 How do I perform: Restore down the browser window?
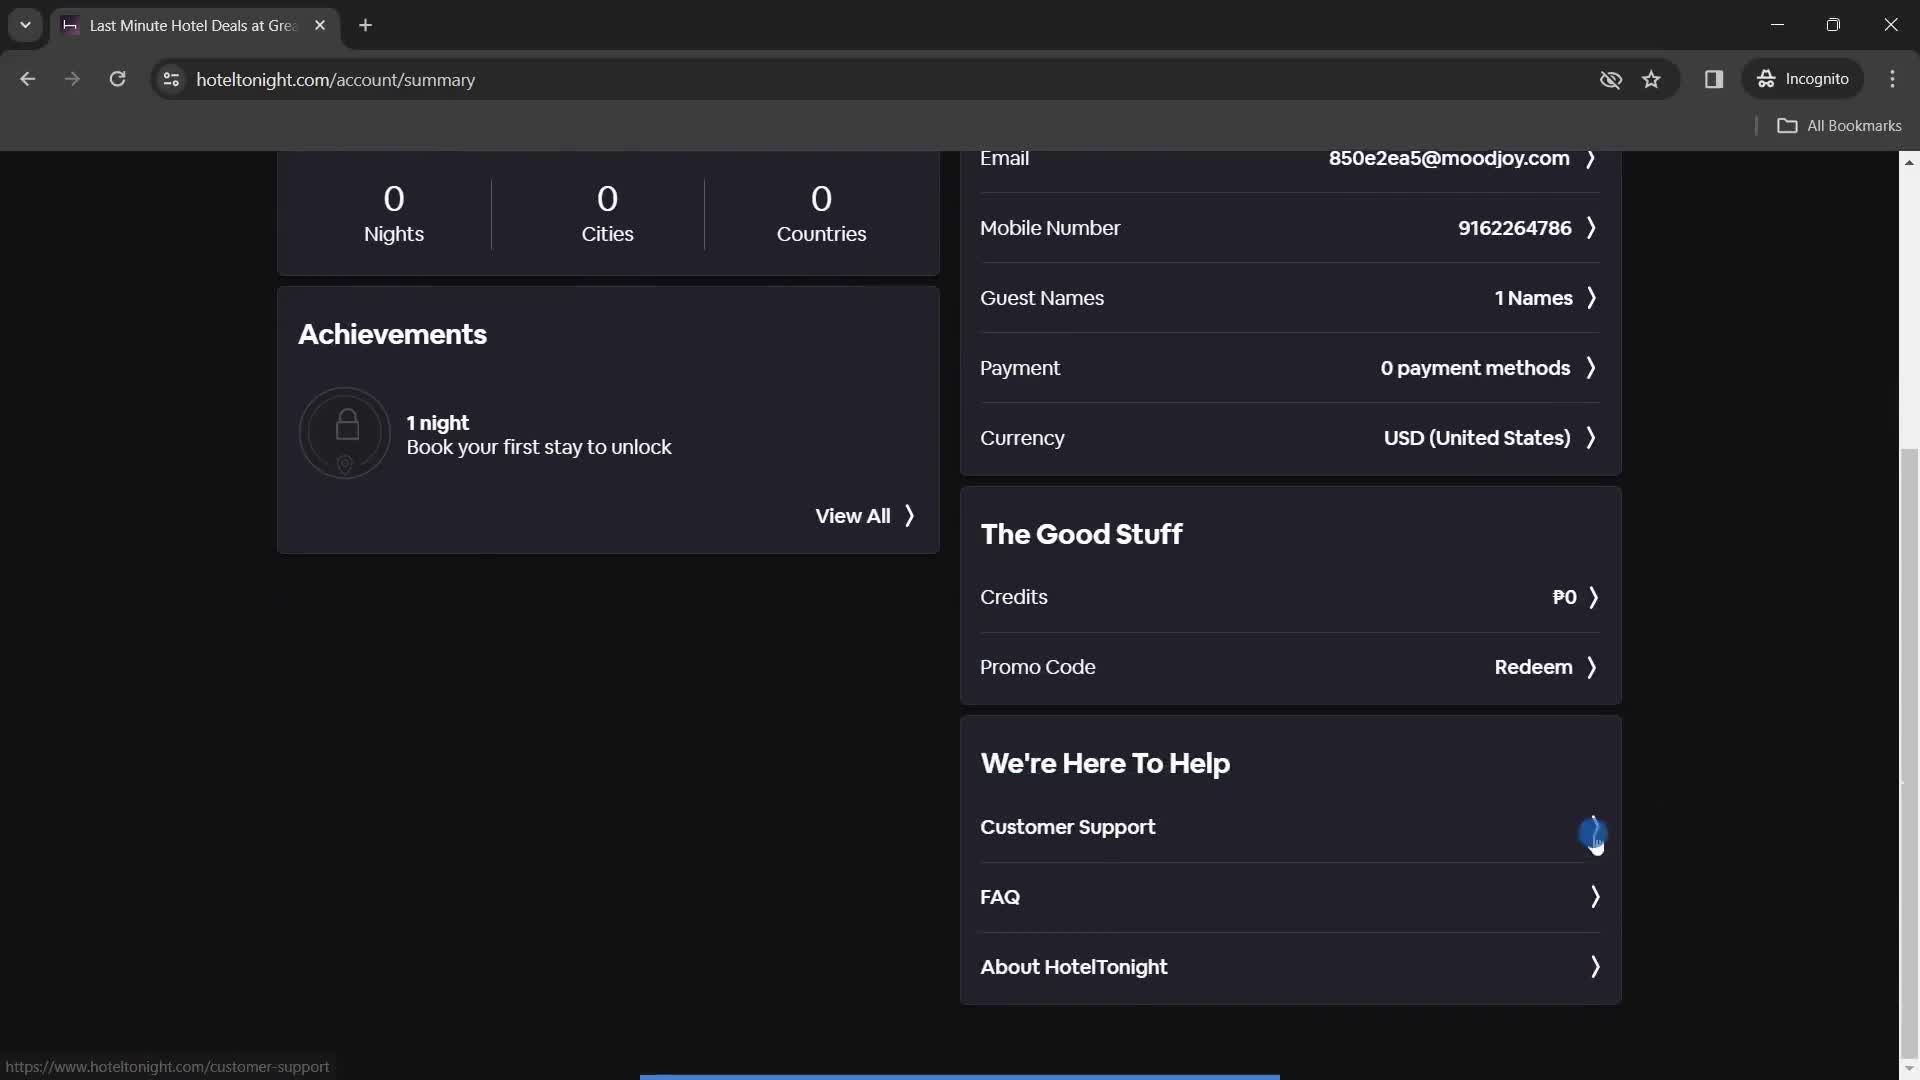1833,25
